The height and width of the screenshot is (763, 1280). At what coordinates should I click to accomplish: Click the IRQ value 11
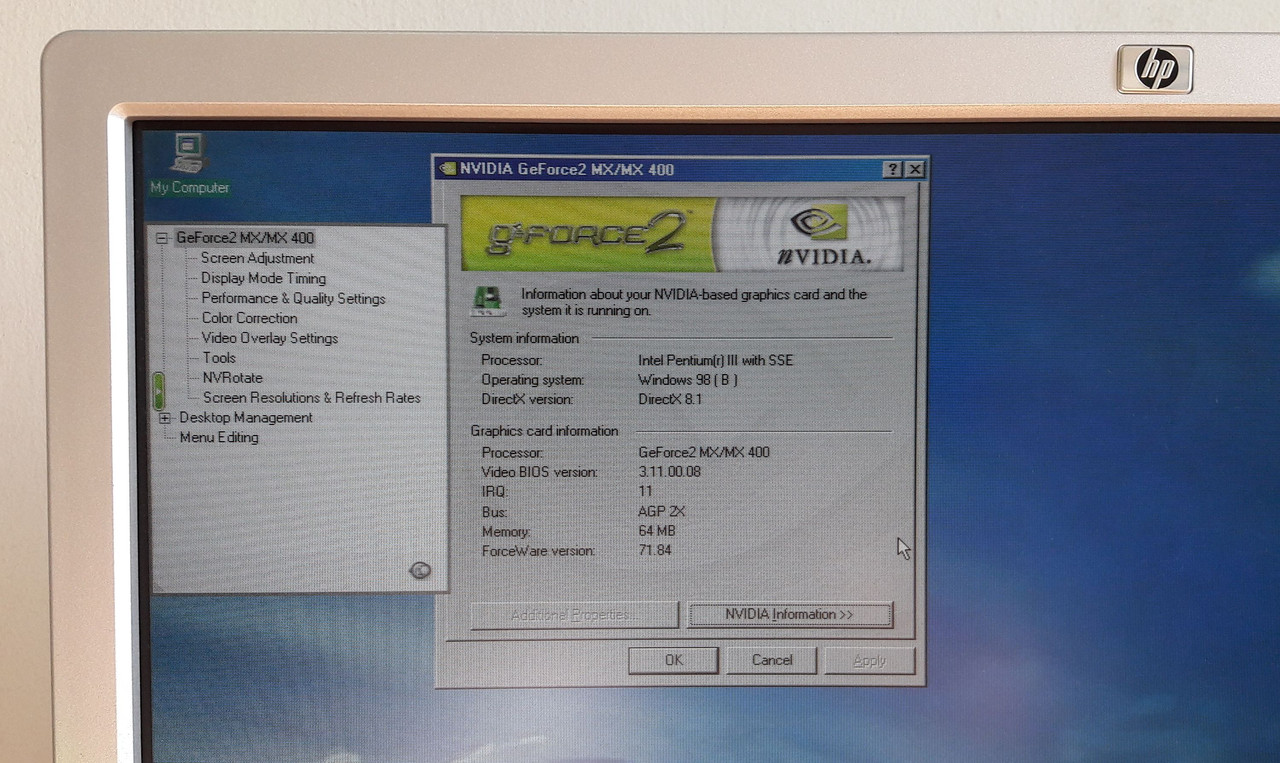pos(645,492)
